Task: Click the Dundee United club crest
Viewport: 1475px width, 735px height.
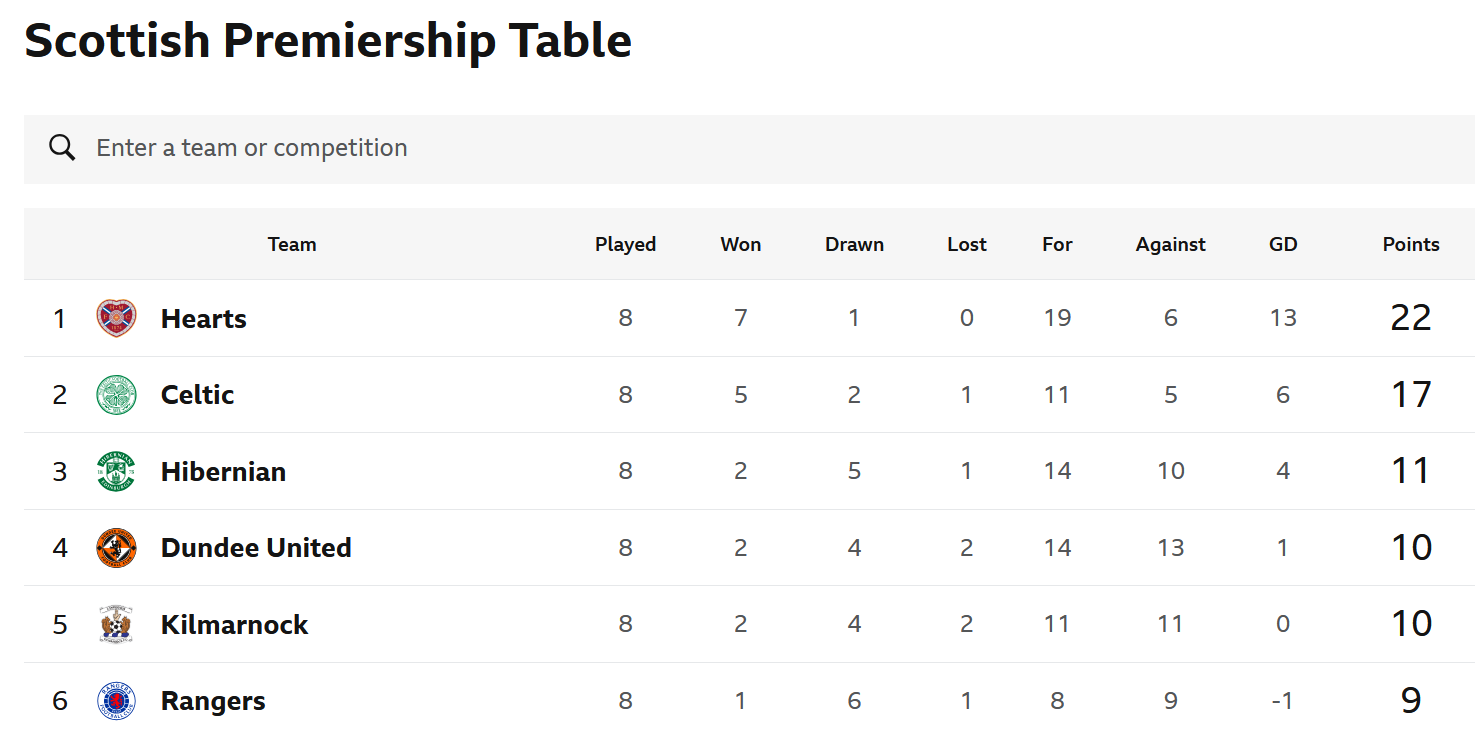Action: pyautogui.click(x=116, y=548)
